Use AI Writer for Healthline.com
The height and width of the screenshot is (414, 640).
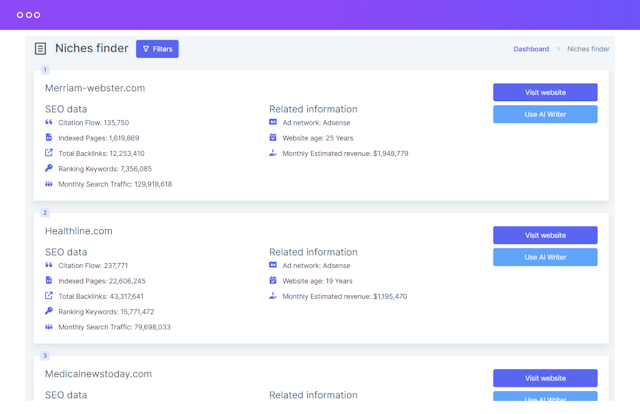coord(545,258)
